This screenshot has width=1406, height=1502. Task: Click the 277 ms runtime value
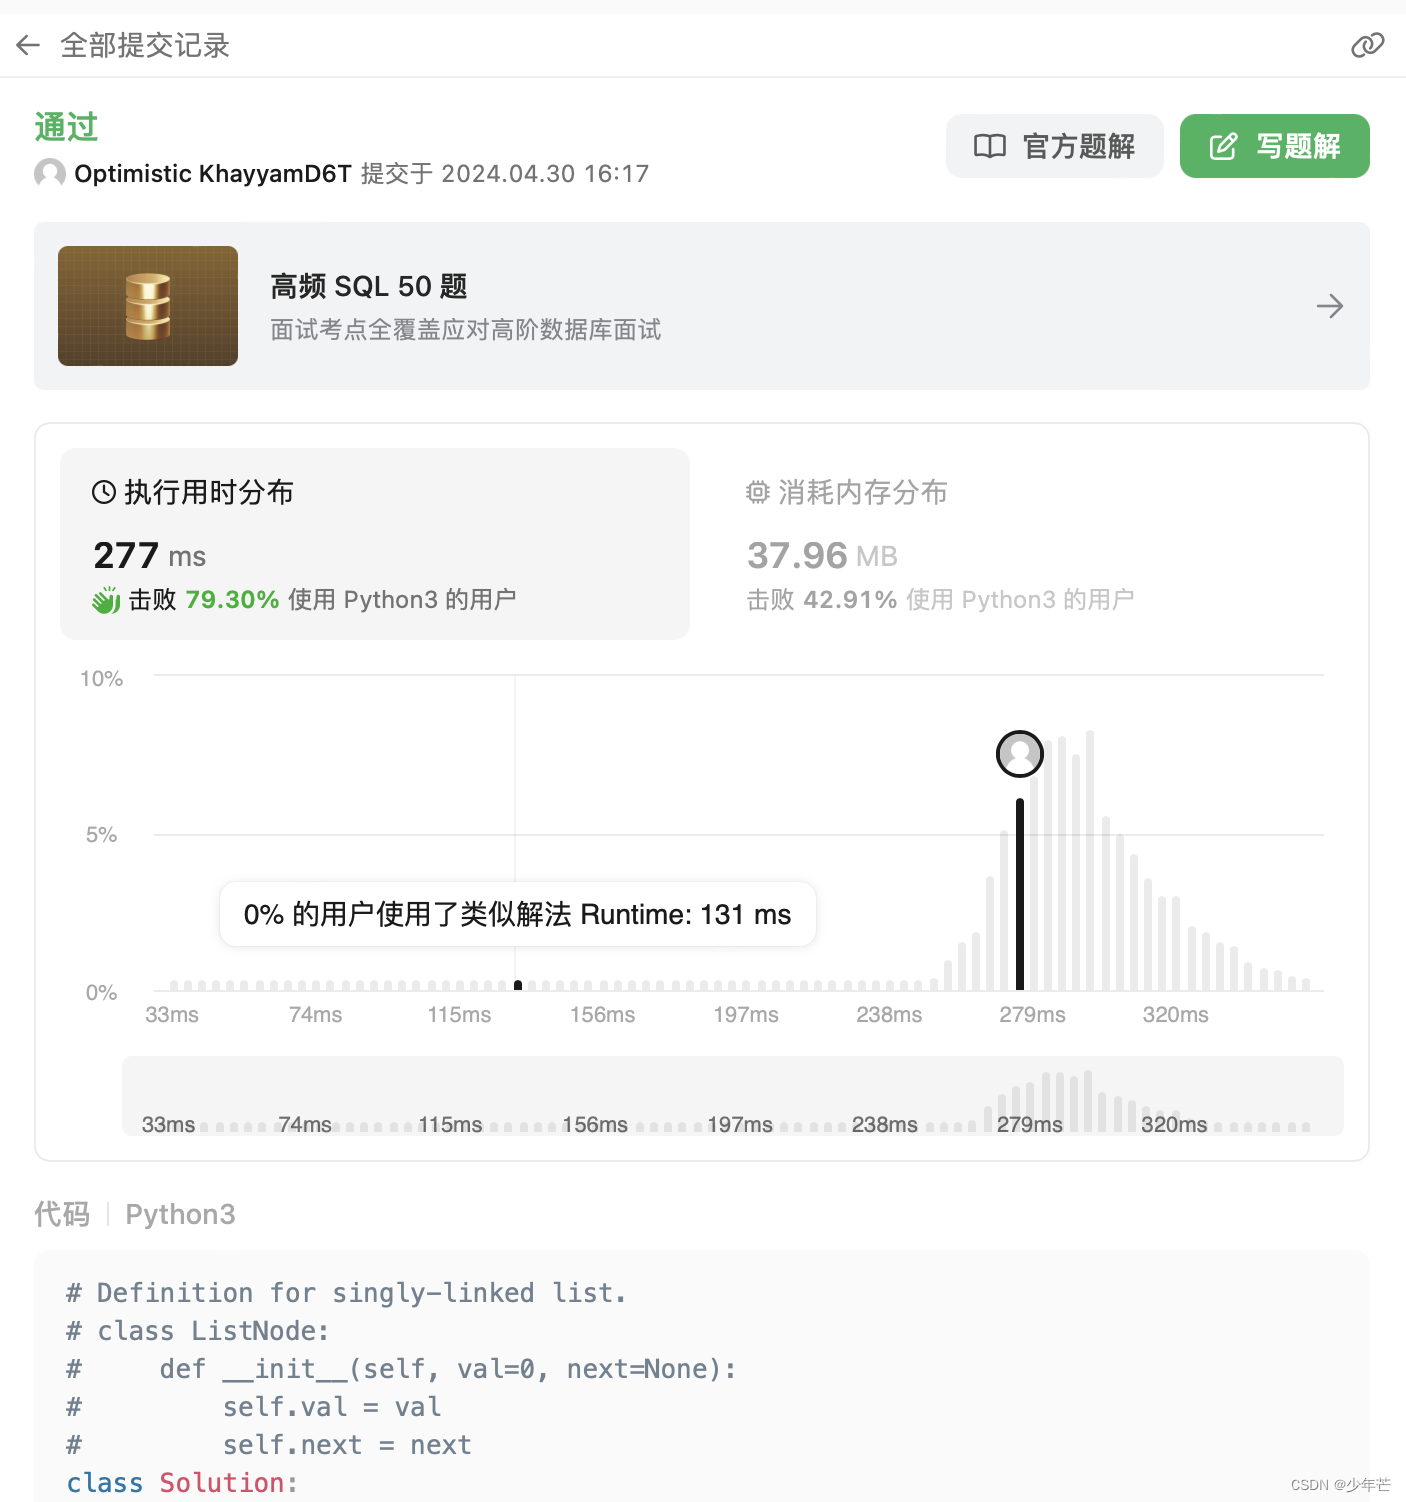150,555
